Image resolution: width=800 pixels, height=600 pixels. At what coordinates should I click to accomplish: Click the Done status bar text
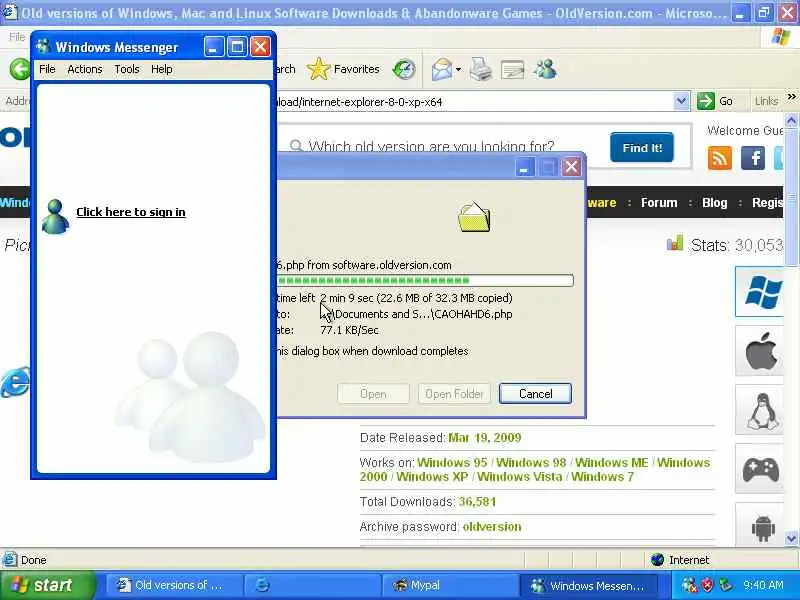[x=34, y=560]
